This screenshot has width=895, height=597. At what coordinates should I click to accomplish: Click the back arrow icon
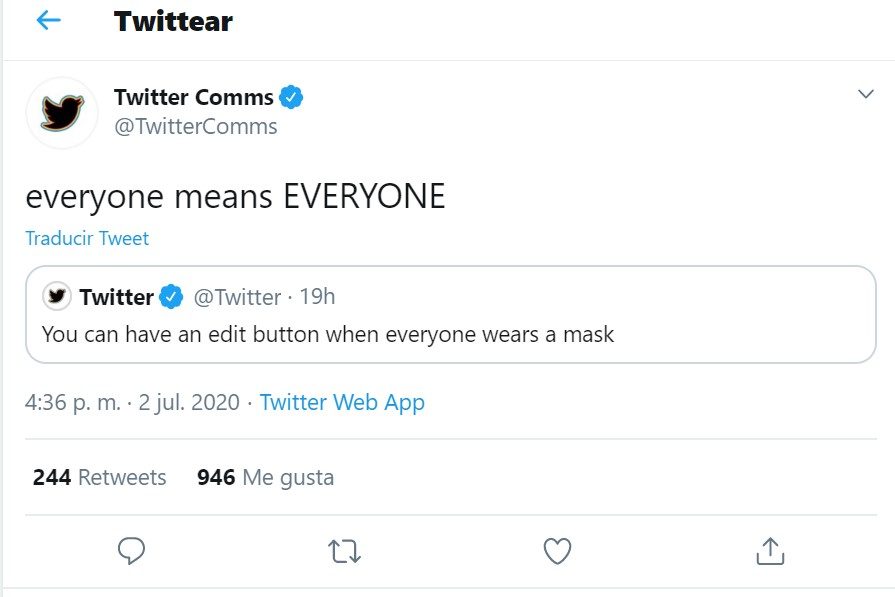click(x=48, y=21)
